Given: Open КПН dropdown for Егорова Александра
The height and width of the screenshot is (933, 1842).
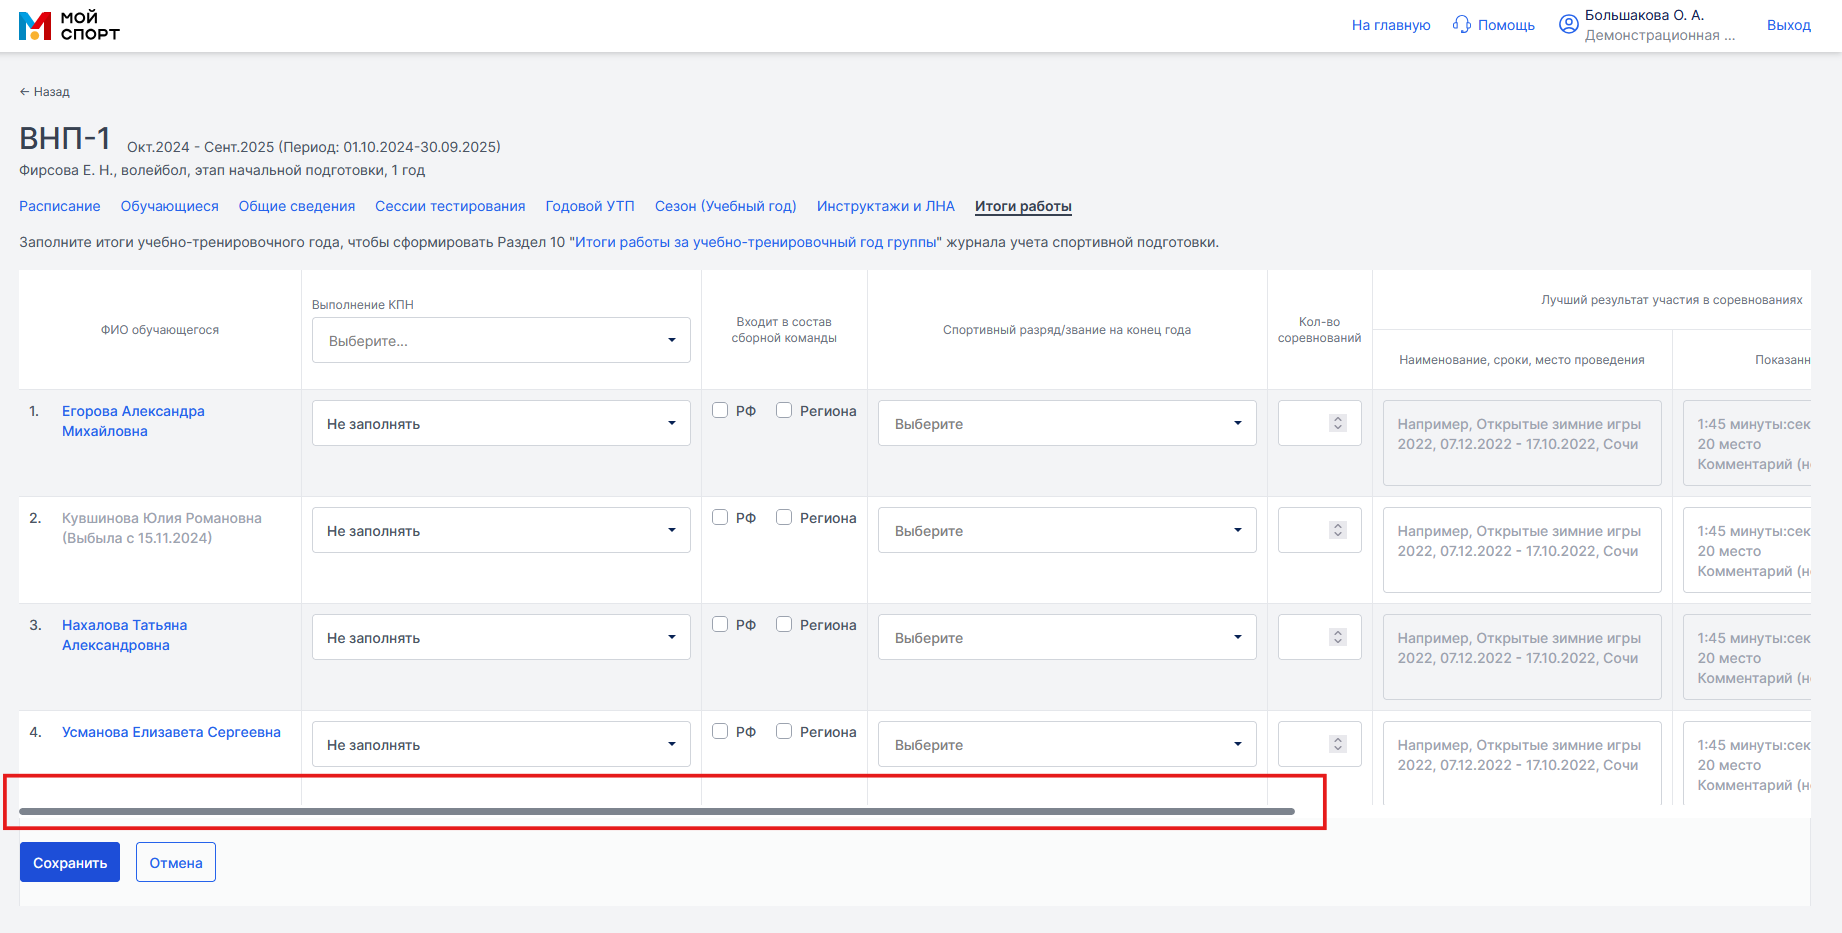Looking at the screenshot, I should point(501,423).
